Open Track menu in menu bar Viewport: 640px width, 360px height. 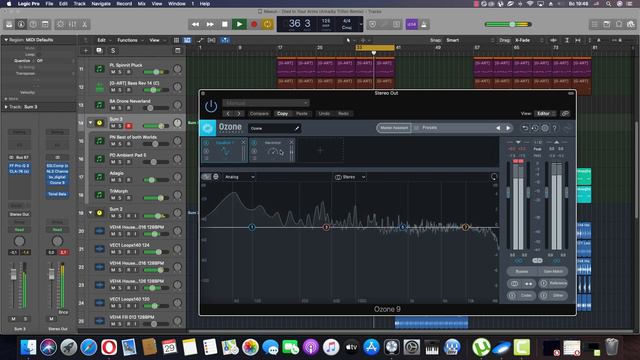[79, 4]
